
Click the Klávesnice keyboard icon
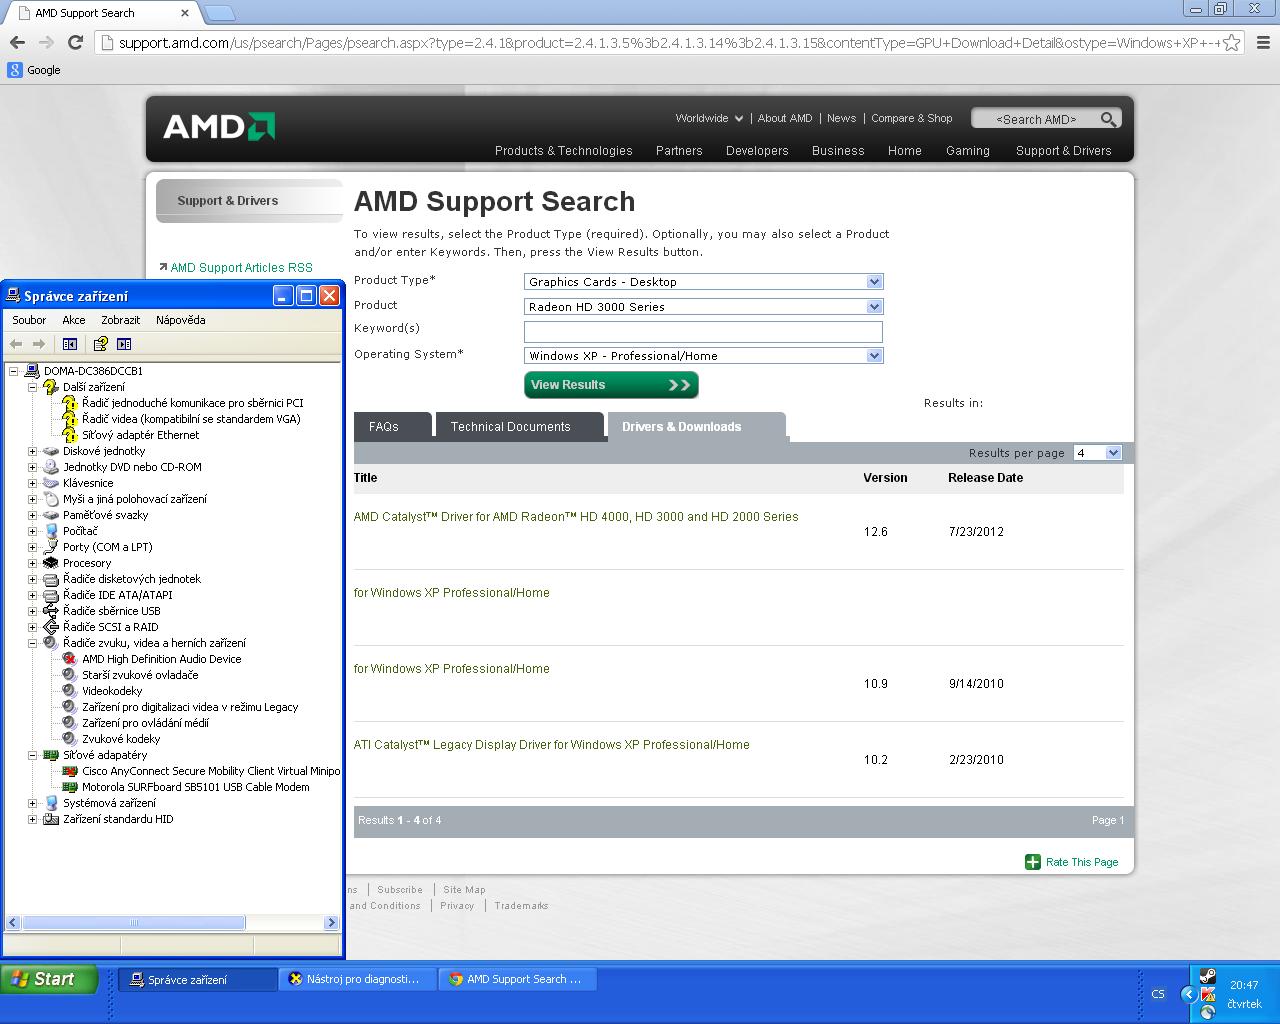[50, 483]
